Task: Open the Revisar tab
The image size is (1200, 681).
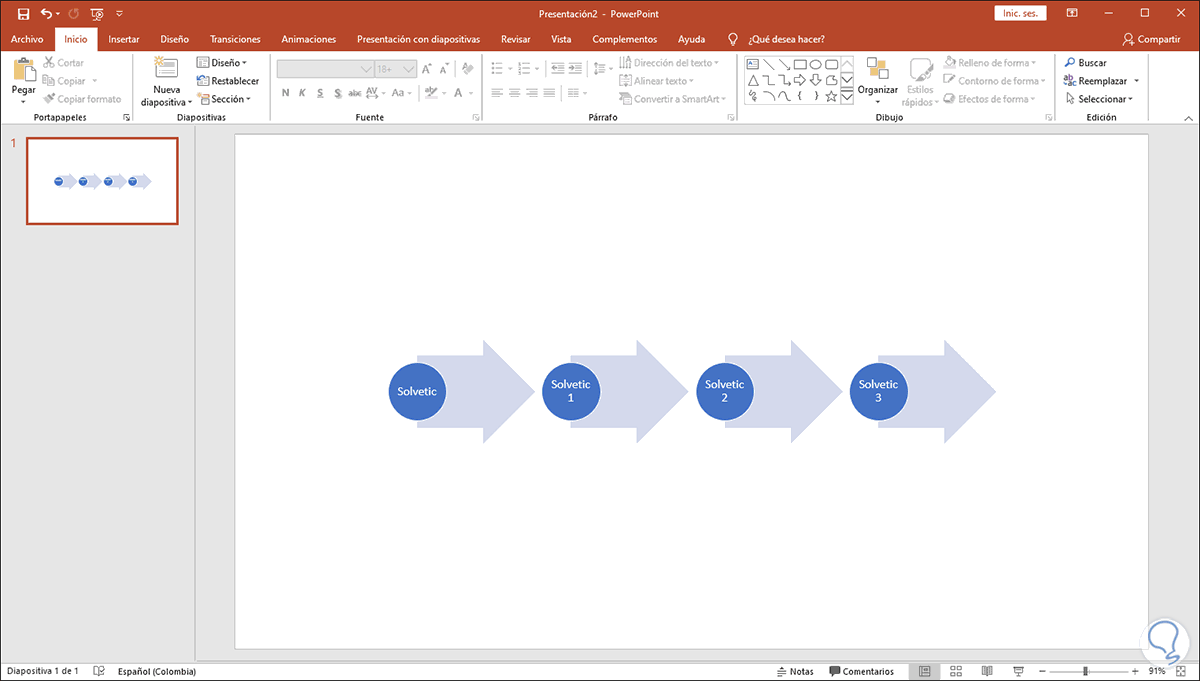Action: (x=516, y=39)
